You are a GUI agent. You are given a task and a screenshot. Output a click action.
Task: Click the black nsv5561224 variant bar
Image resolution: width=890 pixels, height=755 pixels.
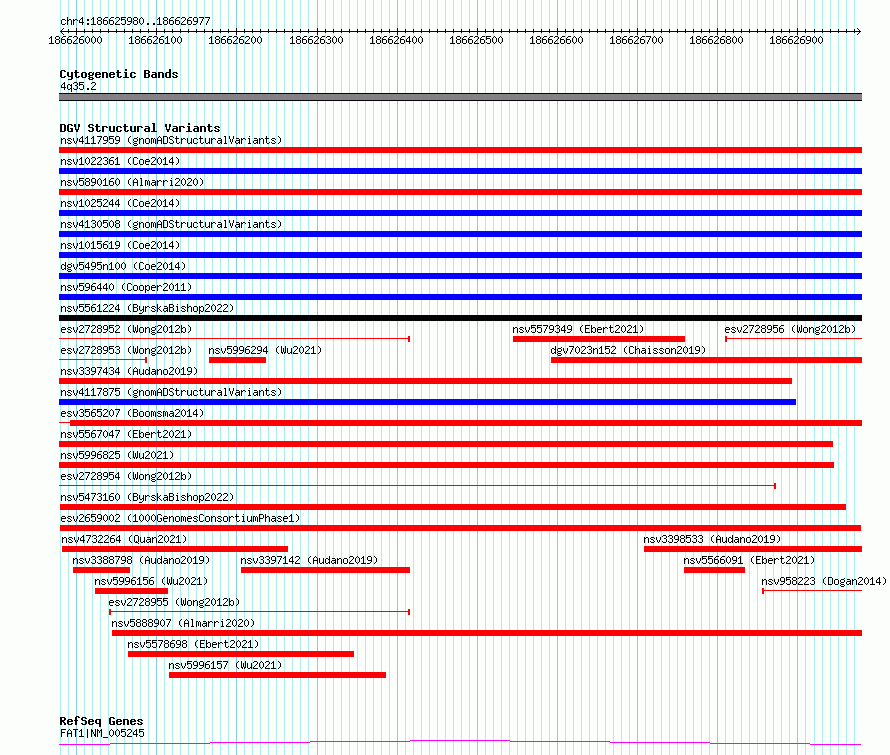[x=460, y=318]
